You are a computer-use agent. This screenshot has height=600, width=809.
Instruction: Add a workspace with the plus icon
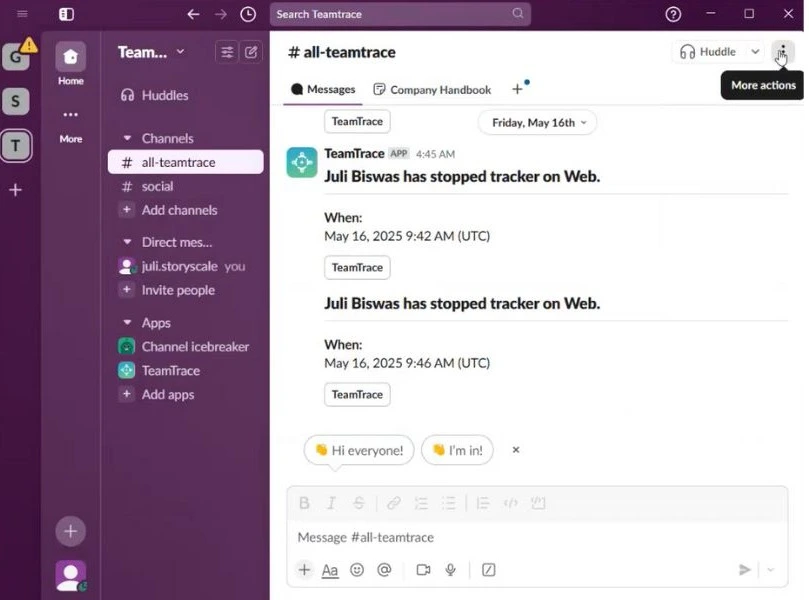click(x=15, y=190)
